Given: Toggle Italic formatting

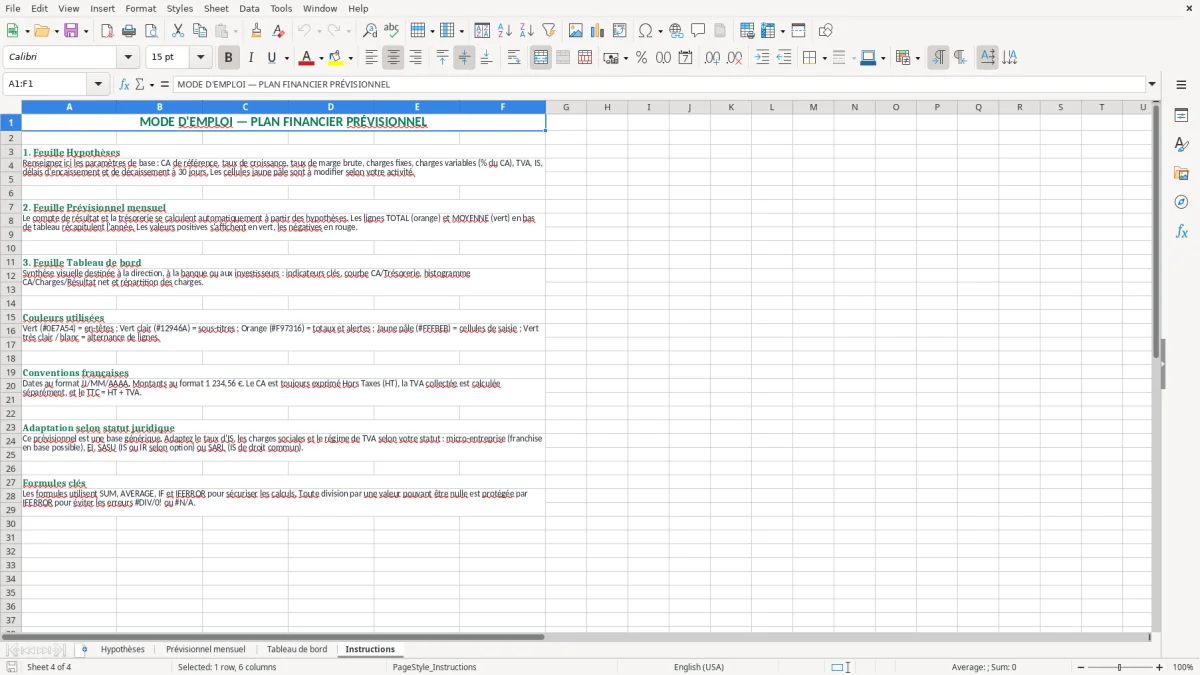Looking at the screenshot, I should click(x=250, y=58).
